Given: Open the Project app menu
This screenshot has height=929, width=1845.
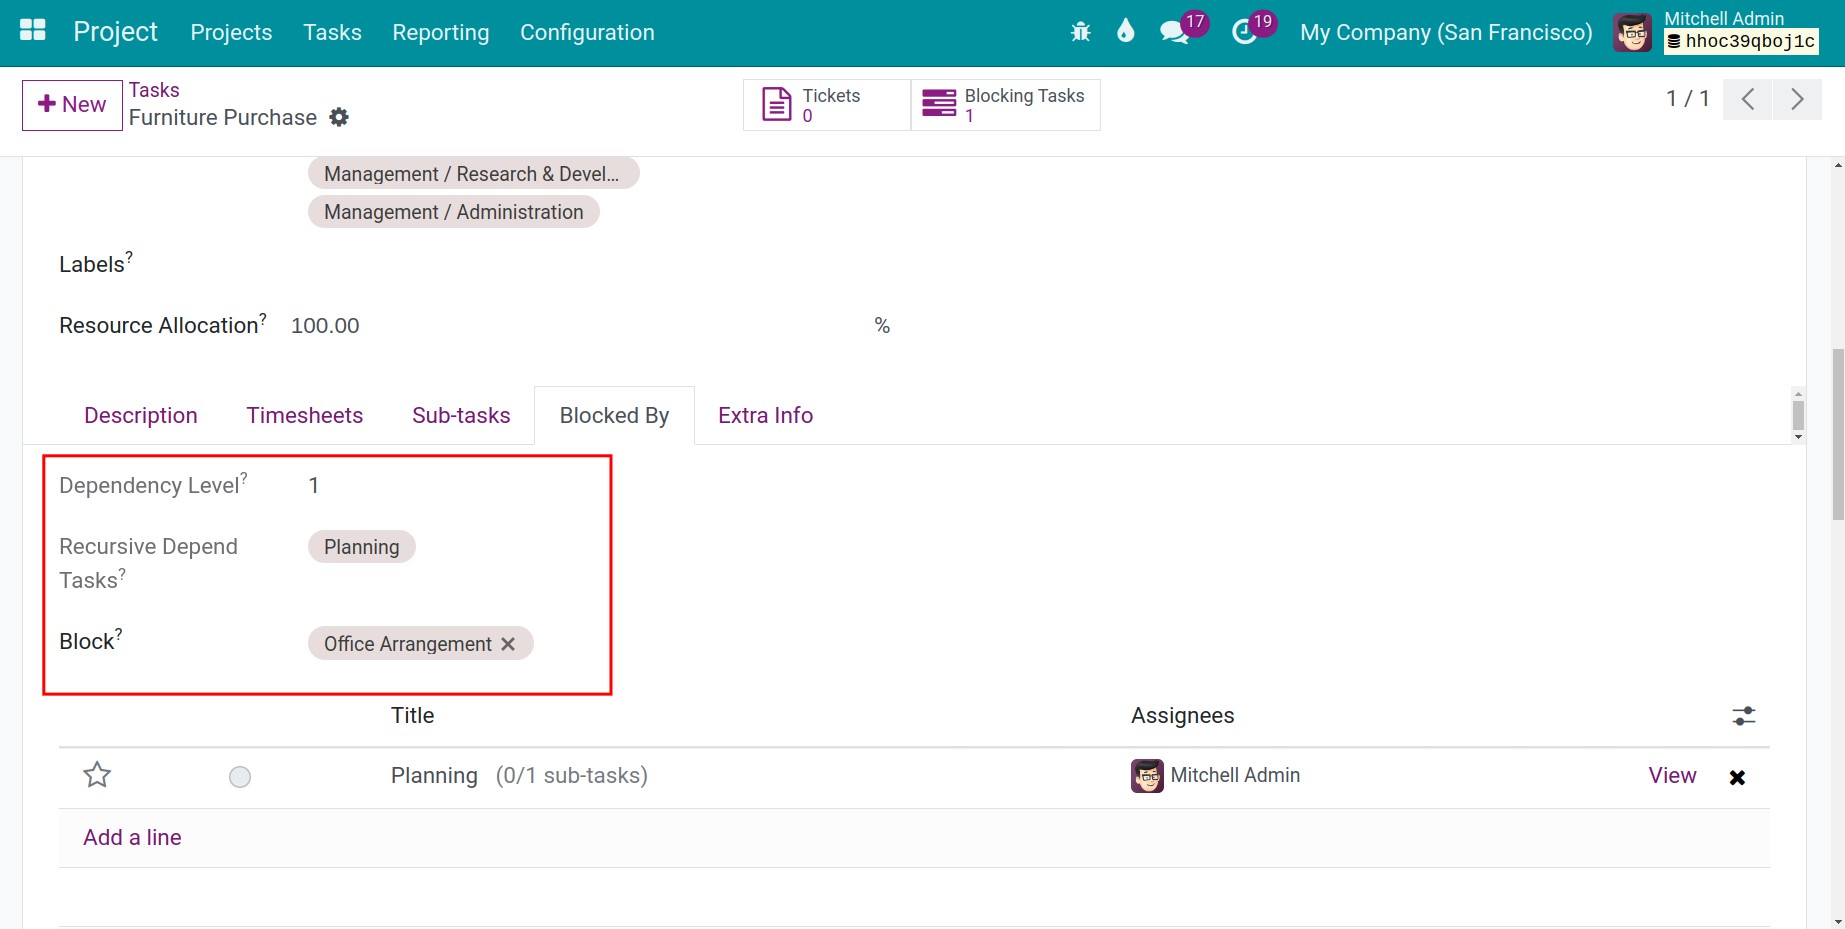Looking at the screenshot, I should tap(115, 32).
